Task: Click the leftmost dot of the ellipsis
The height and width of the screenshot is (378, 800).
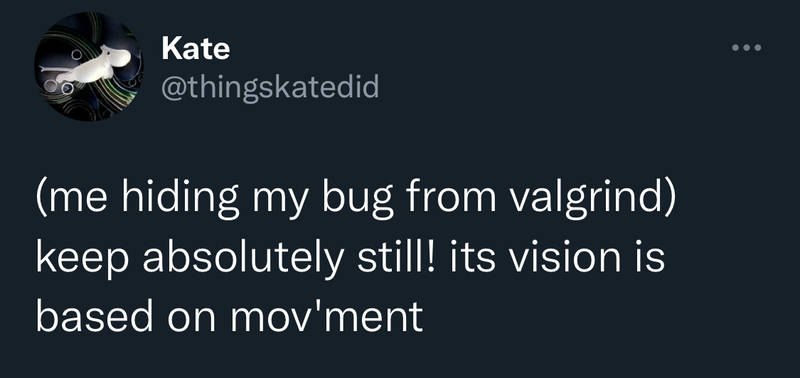Action: pyautogui.click(x=735, y=48)
